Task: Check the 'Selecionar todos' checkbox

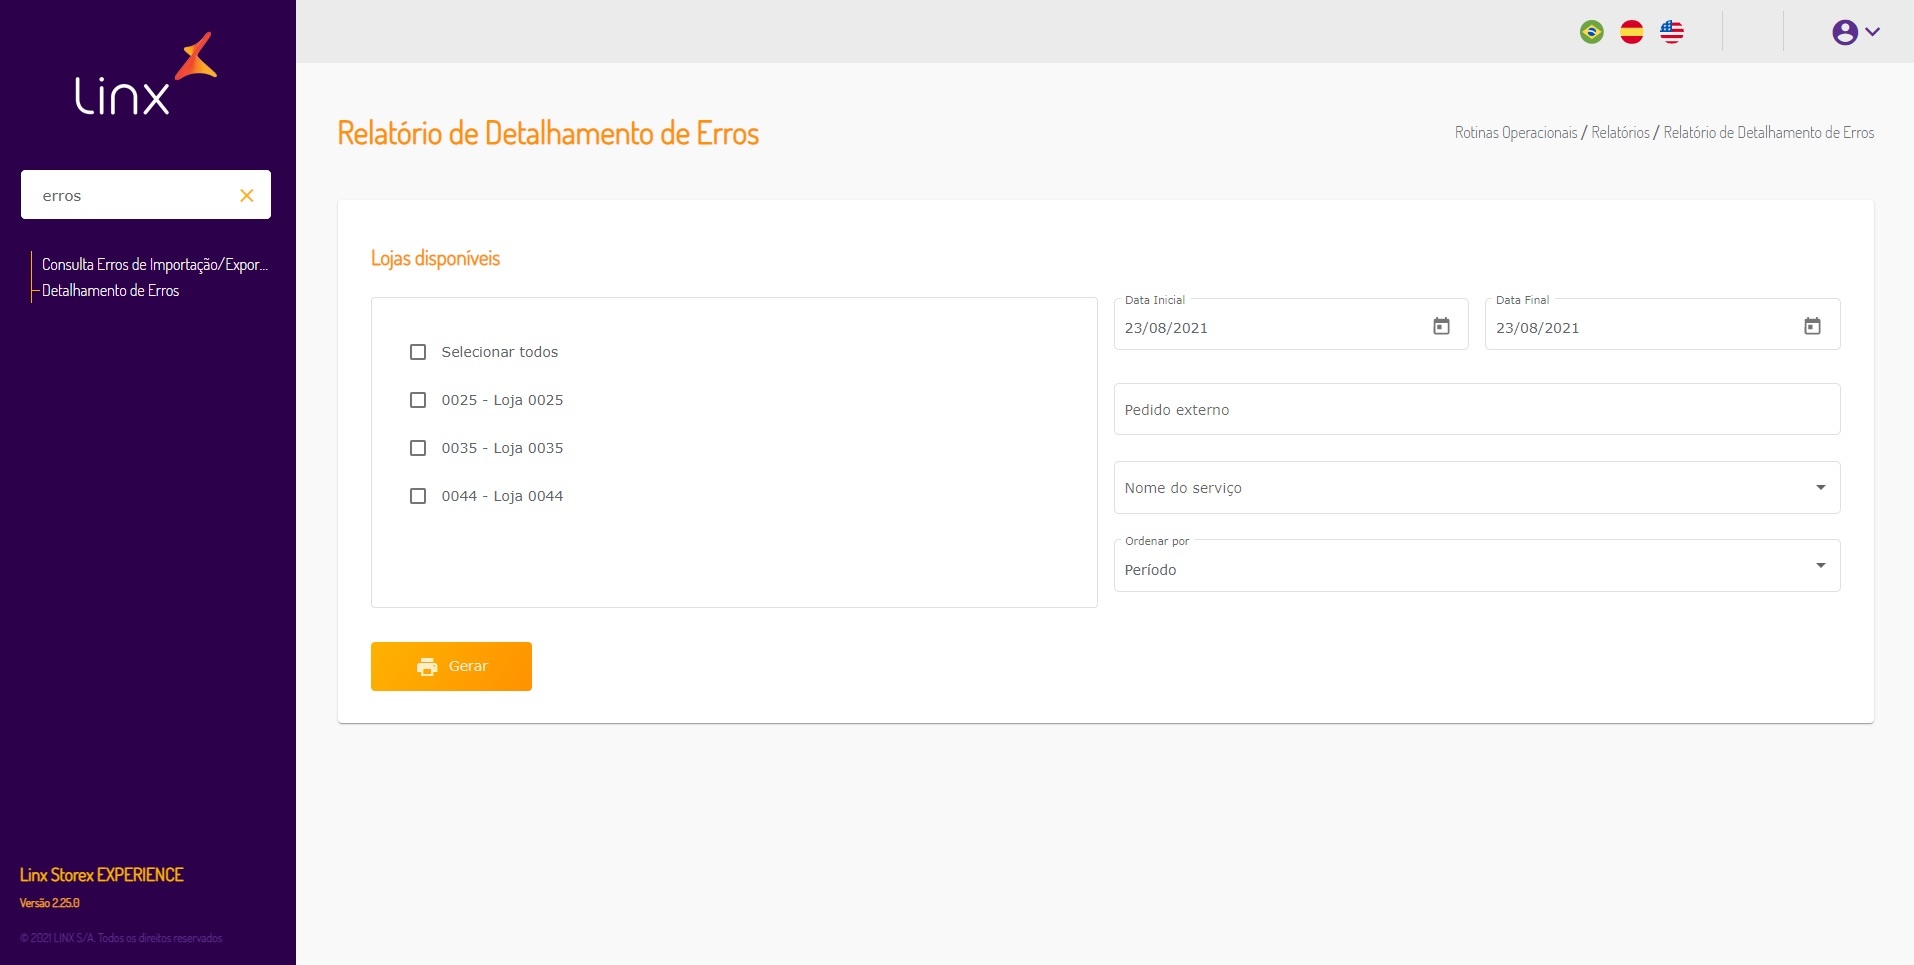Action: [418, 352]
